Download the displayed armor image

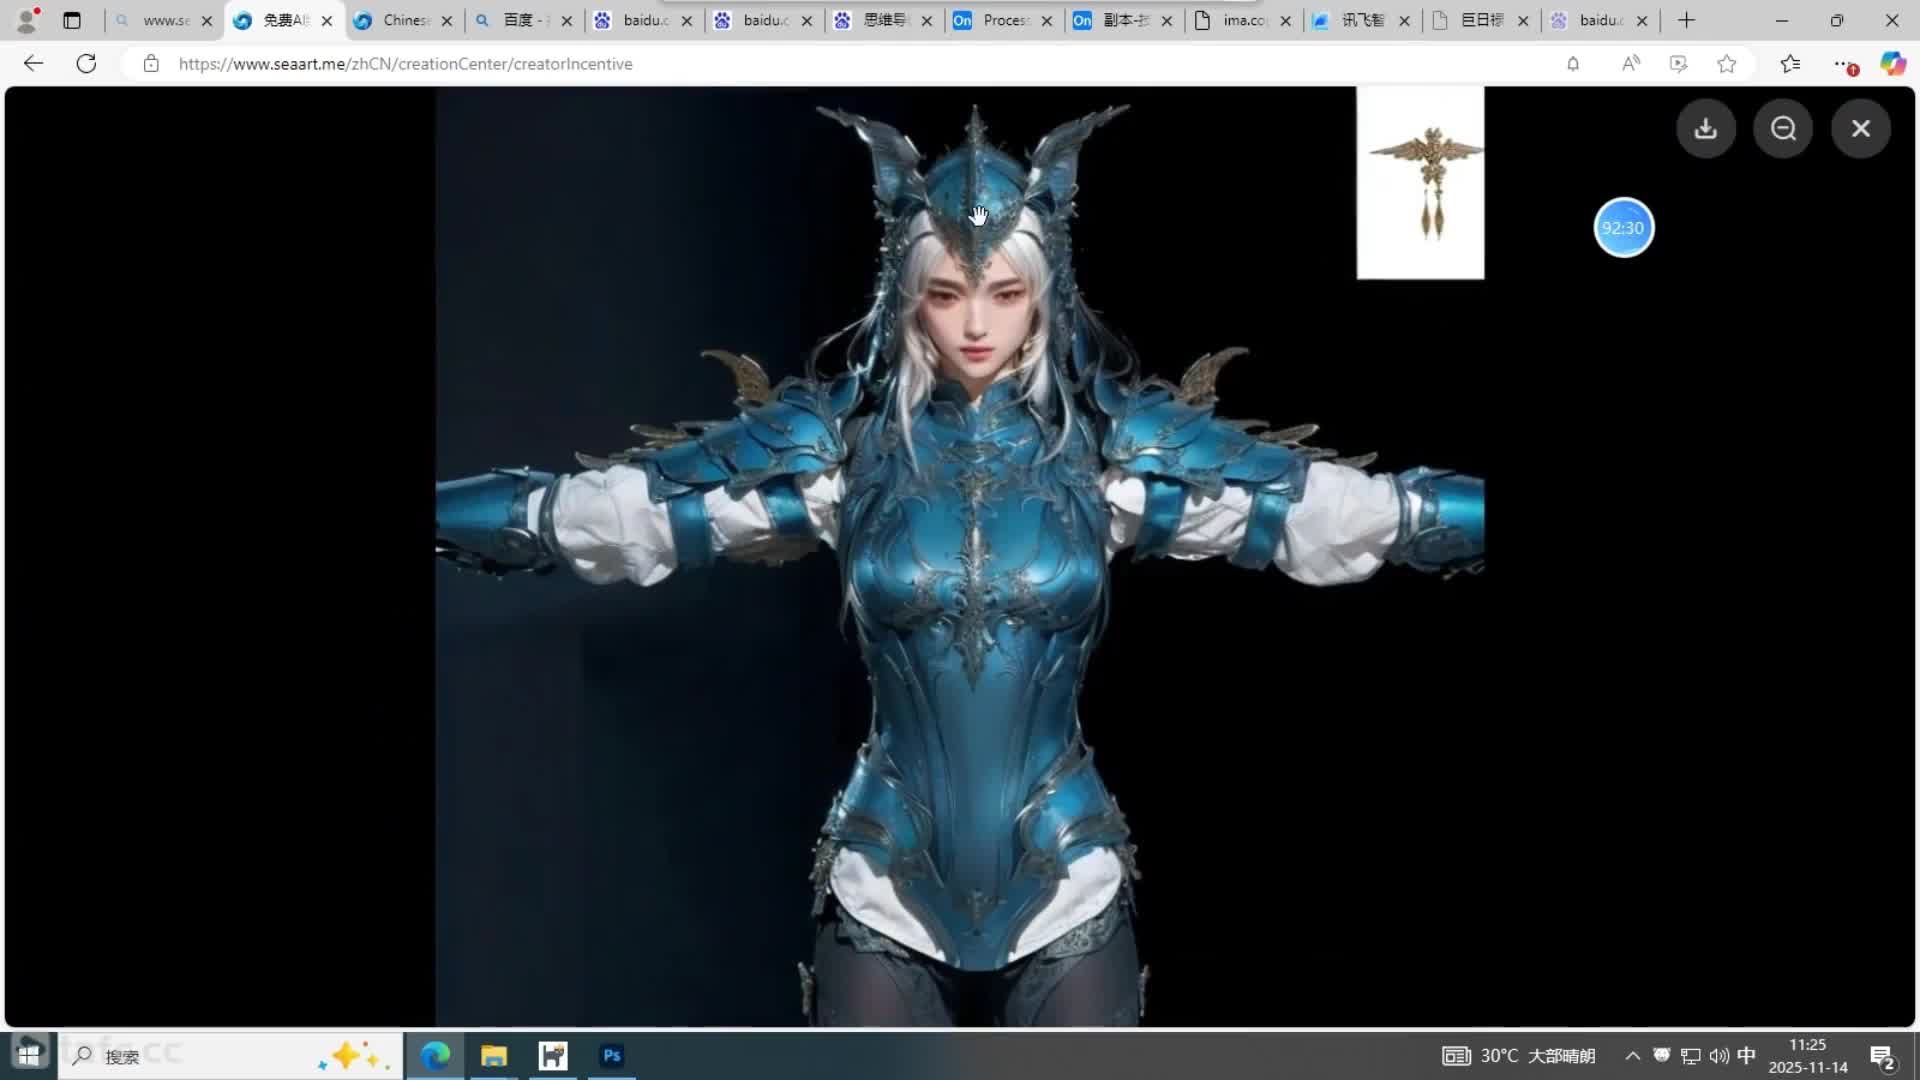[1706, 128]
